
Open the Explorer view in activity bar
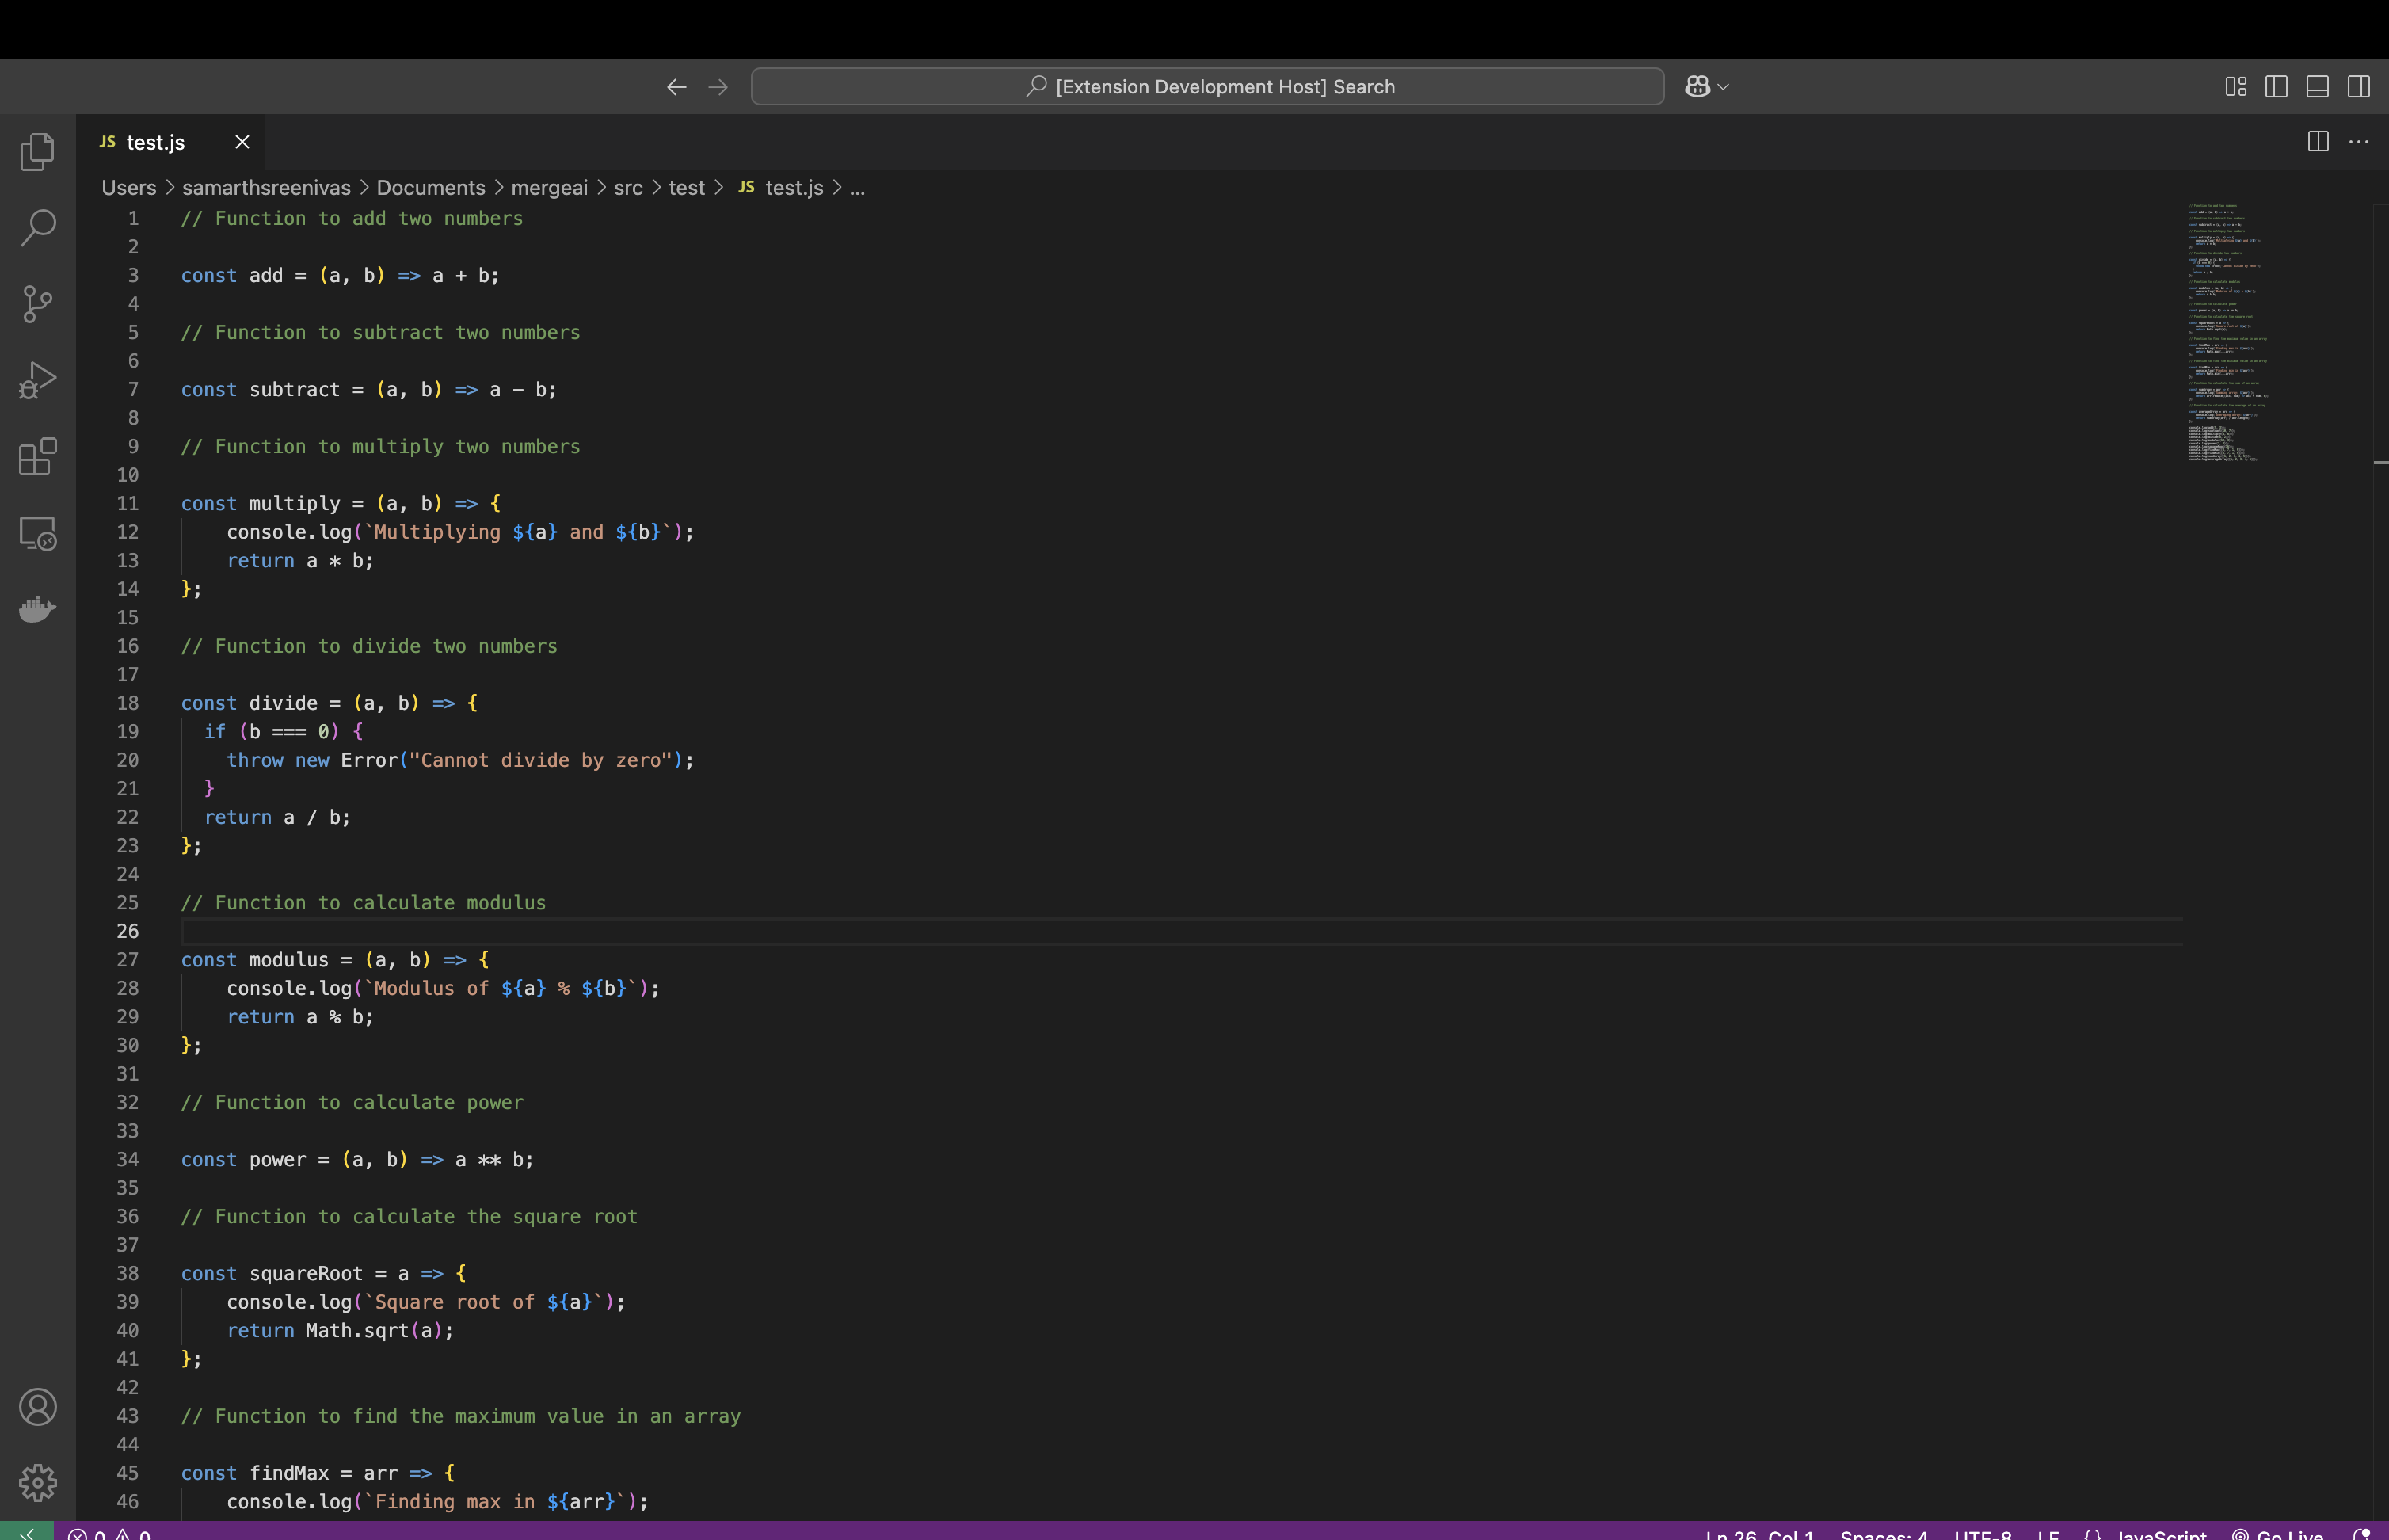[37, 152]
